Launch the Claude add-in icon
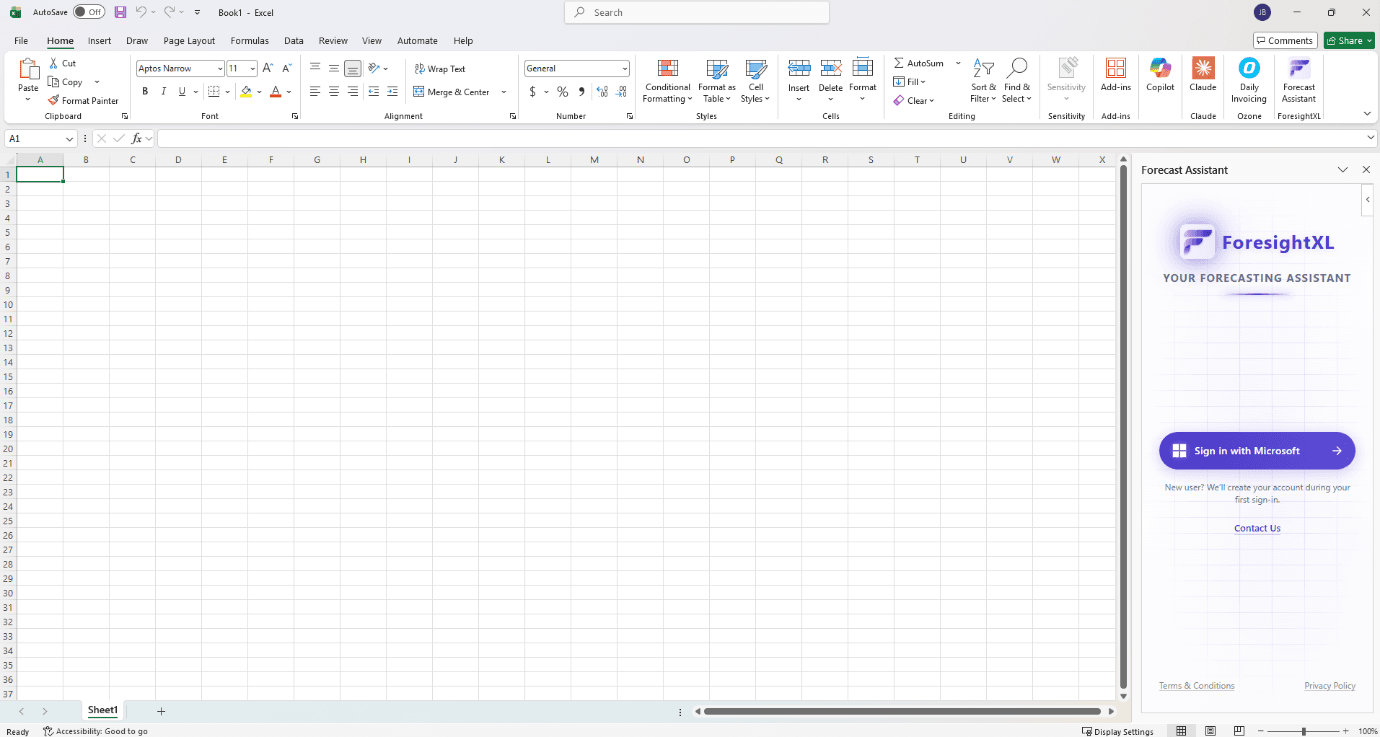Viewport: 1380px width, 737px height. click(x=1202, y=69)
